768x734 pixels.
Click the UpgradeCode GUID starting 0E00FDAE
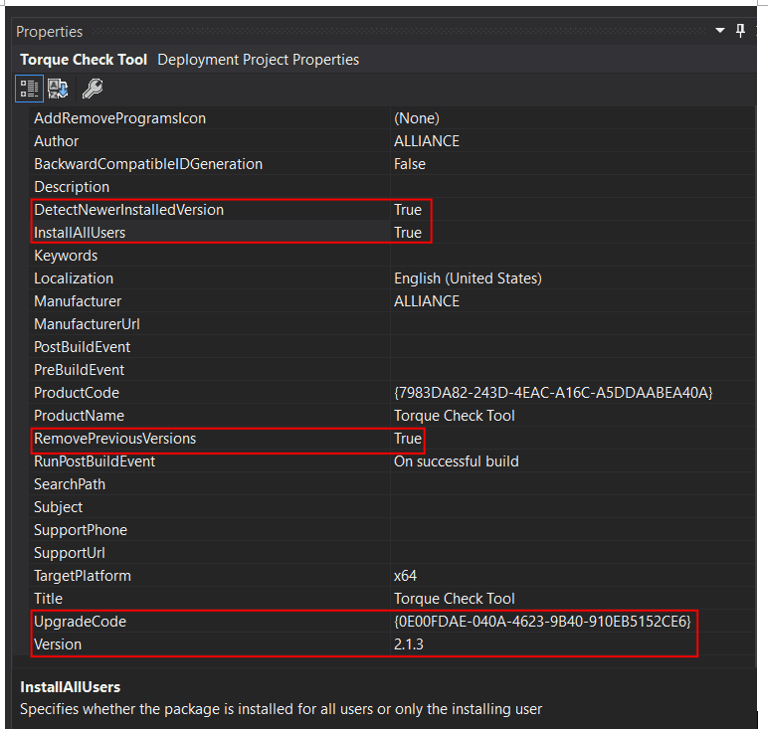543,622
